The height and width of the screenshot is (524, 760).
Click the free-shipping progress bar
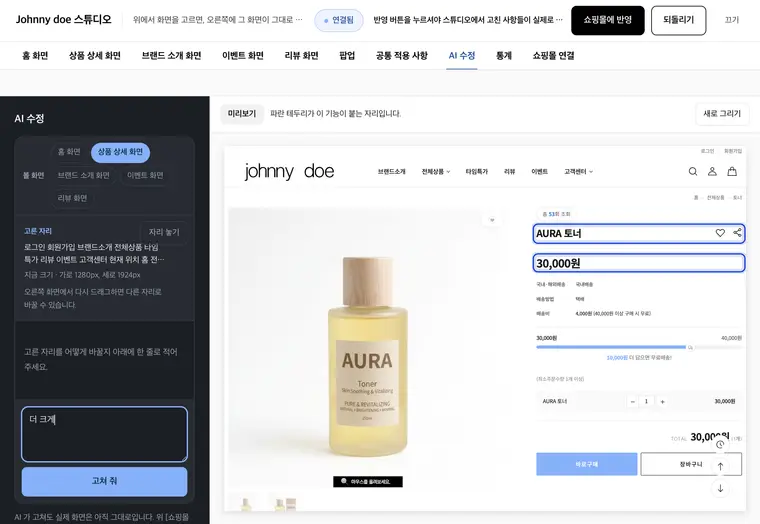[639, 347]
